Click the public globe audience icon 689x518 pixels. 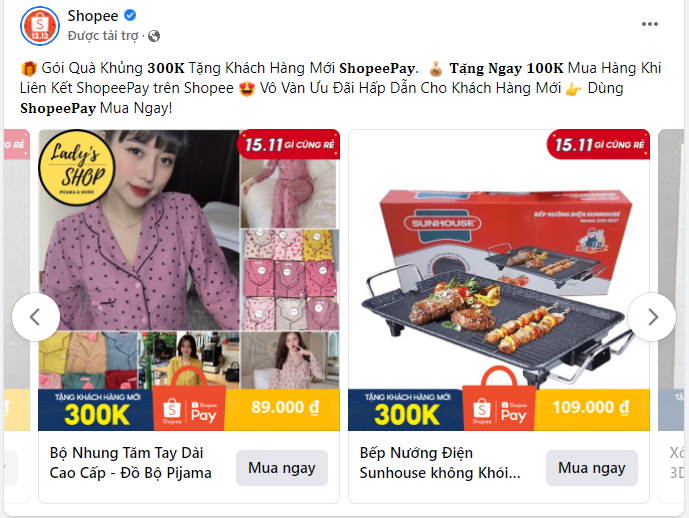(x=154, y=36)
